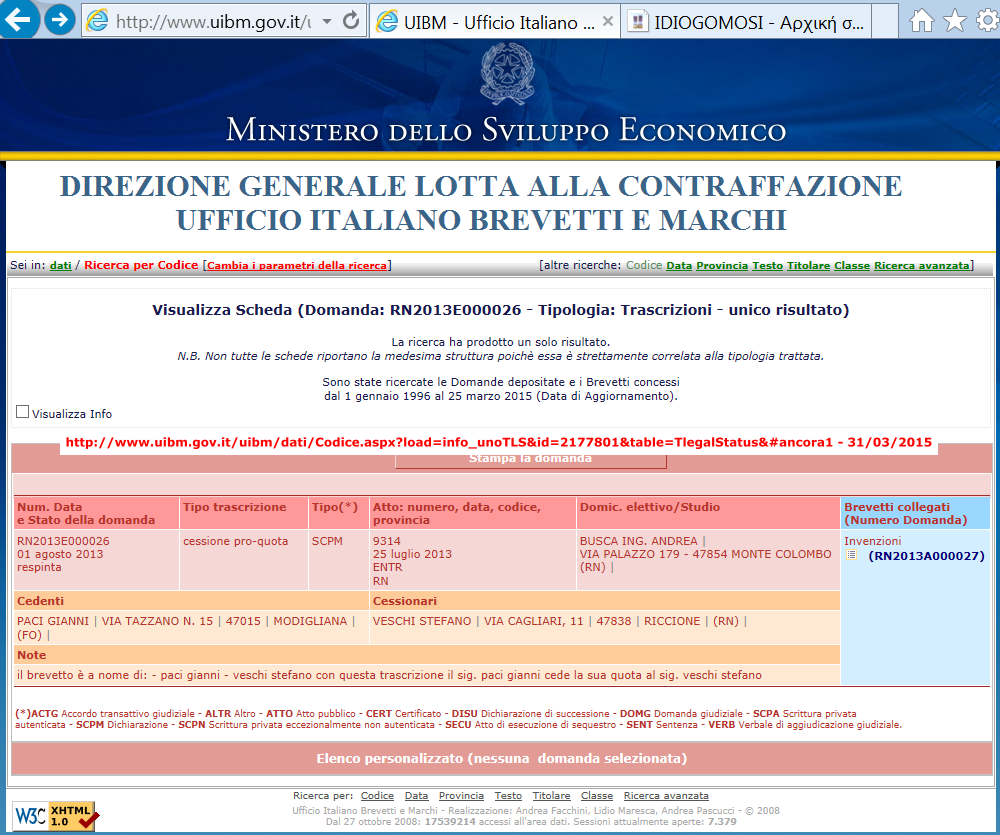This screenshot has height=835, width=1000.
Task: Open browser Tools gear icon
Action: [x=987, y=21]
